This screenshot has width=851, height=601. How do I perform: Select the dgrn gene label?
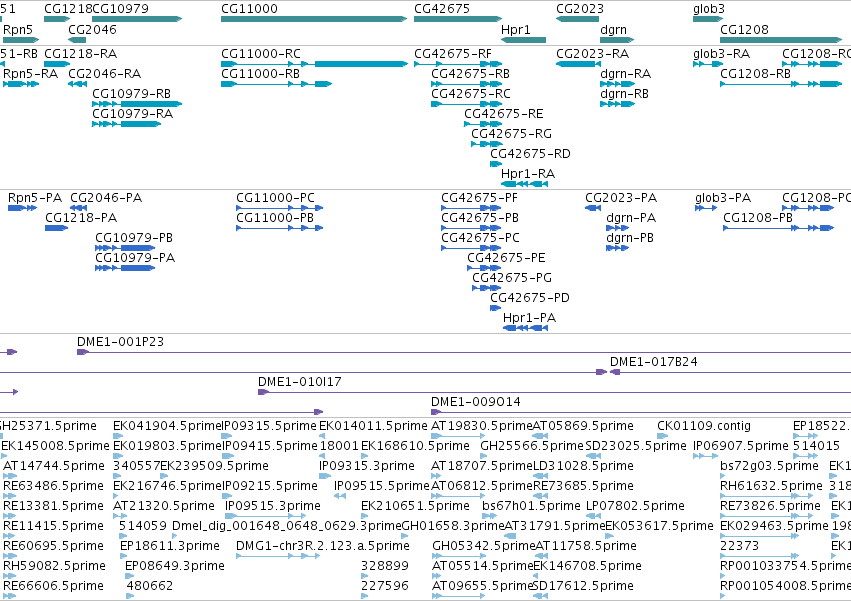[x=613, y=29]
